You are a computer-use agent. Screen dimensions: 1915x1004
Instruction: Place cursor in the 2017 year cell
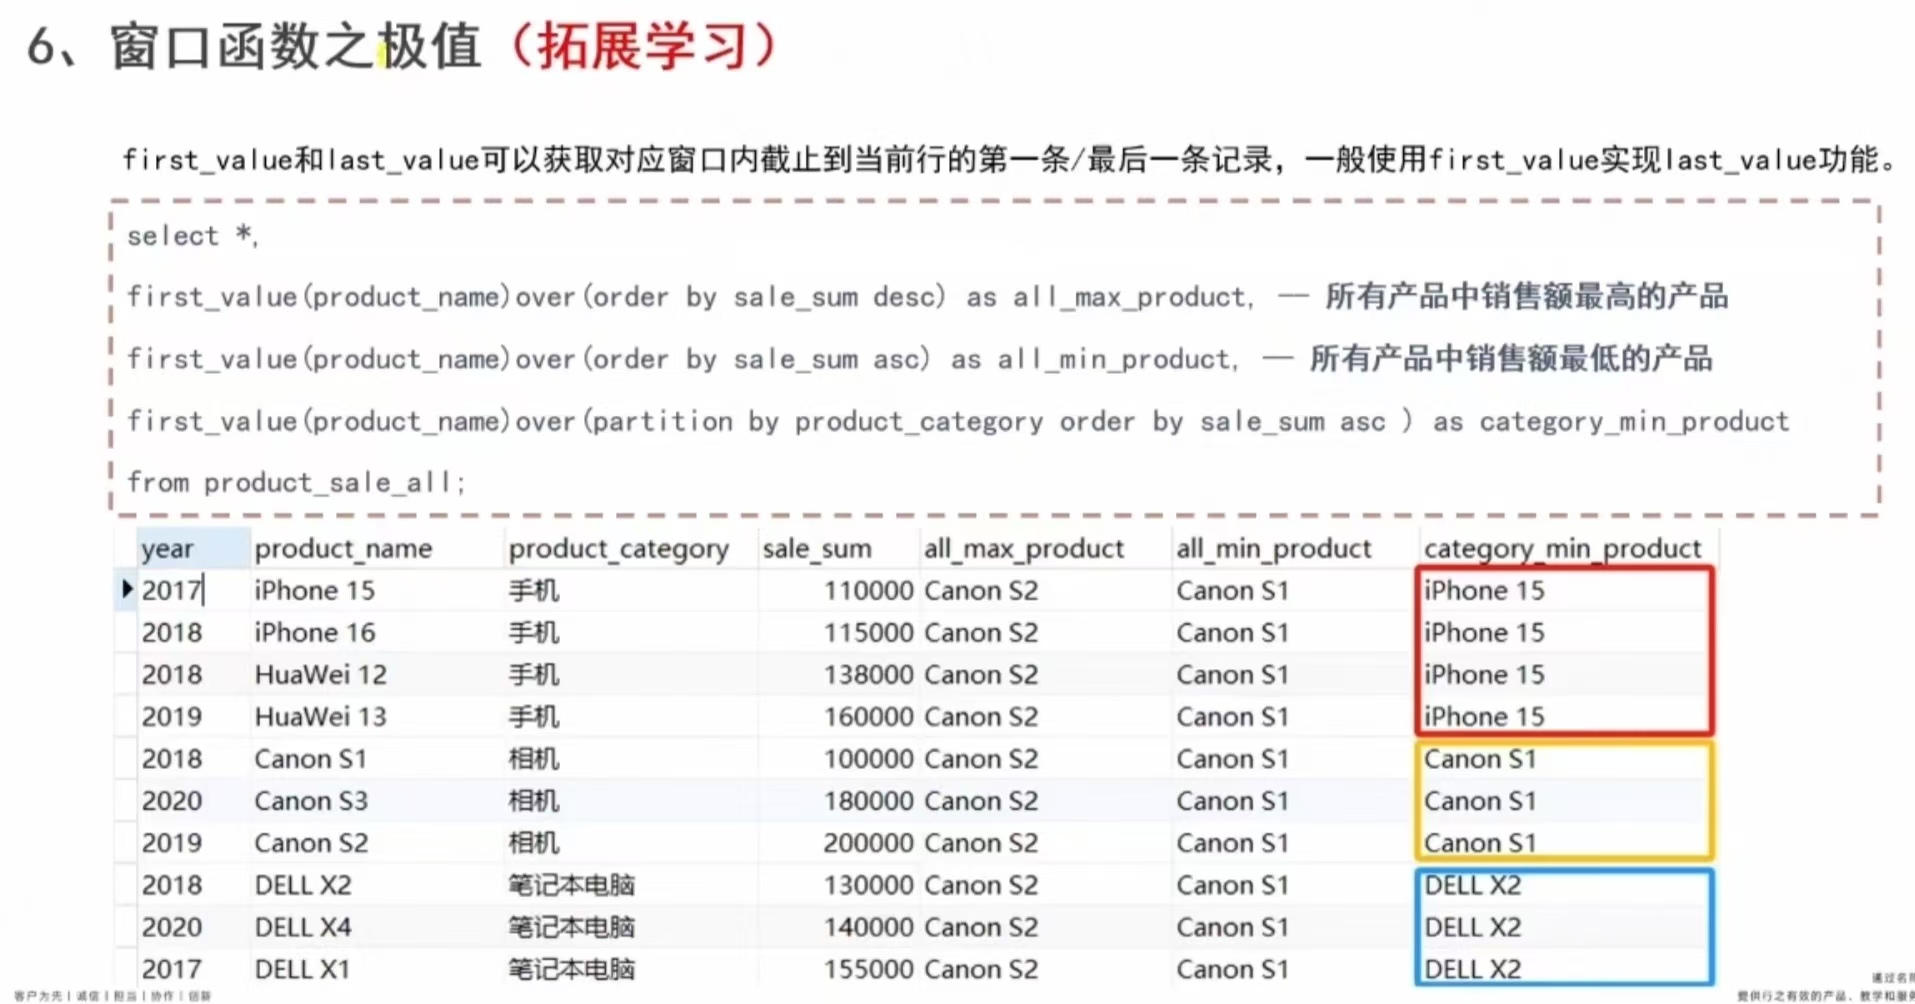(x=170, y=590)
